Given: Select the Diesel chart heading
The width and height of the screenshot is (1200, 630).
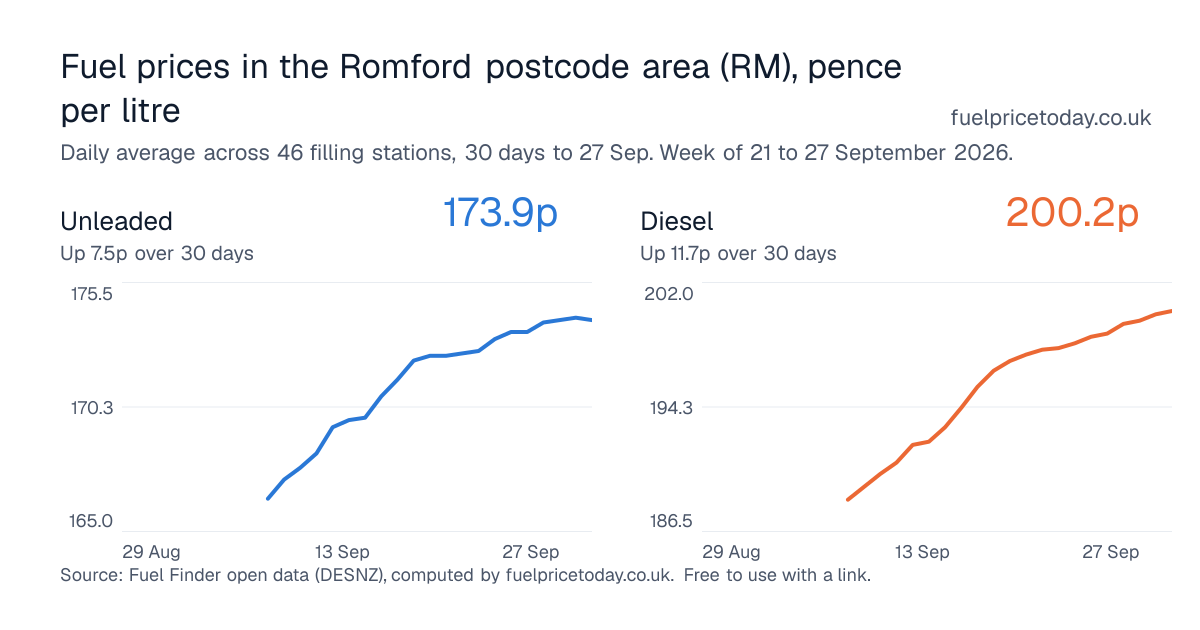Looking at the screenshot, I should pyautogui.click(x=677, y=221).
